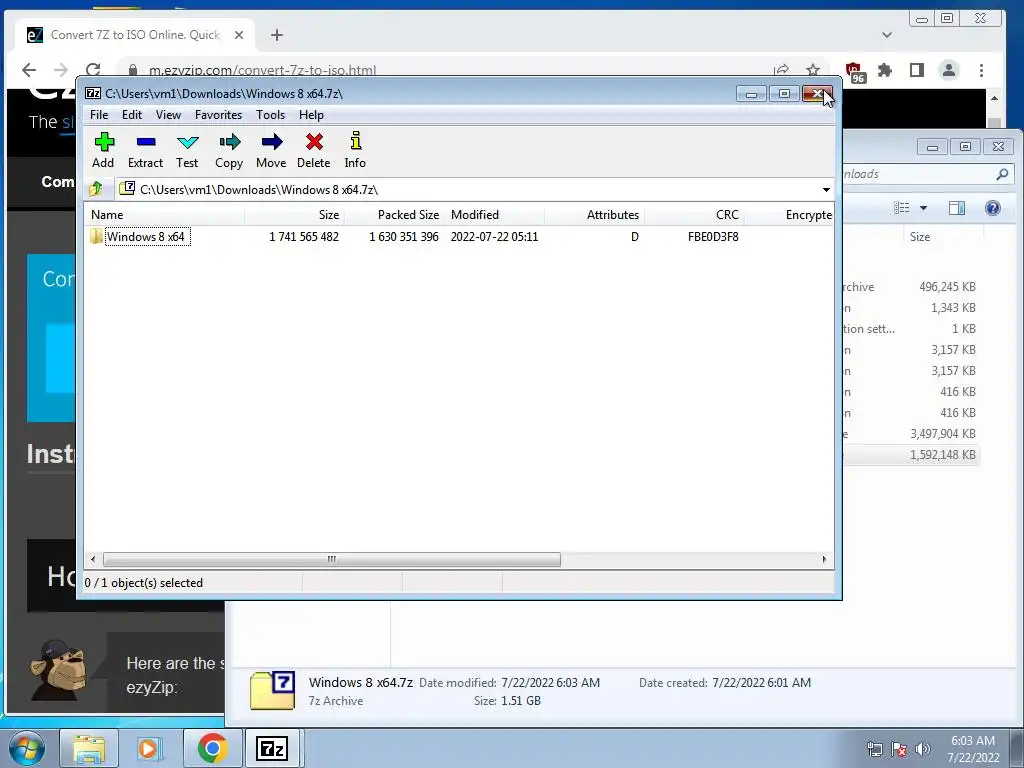Click Chrome back arrow

29,70
